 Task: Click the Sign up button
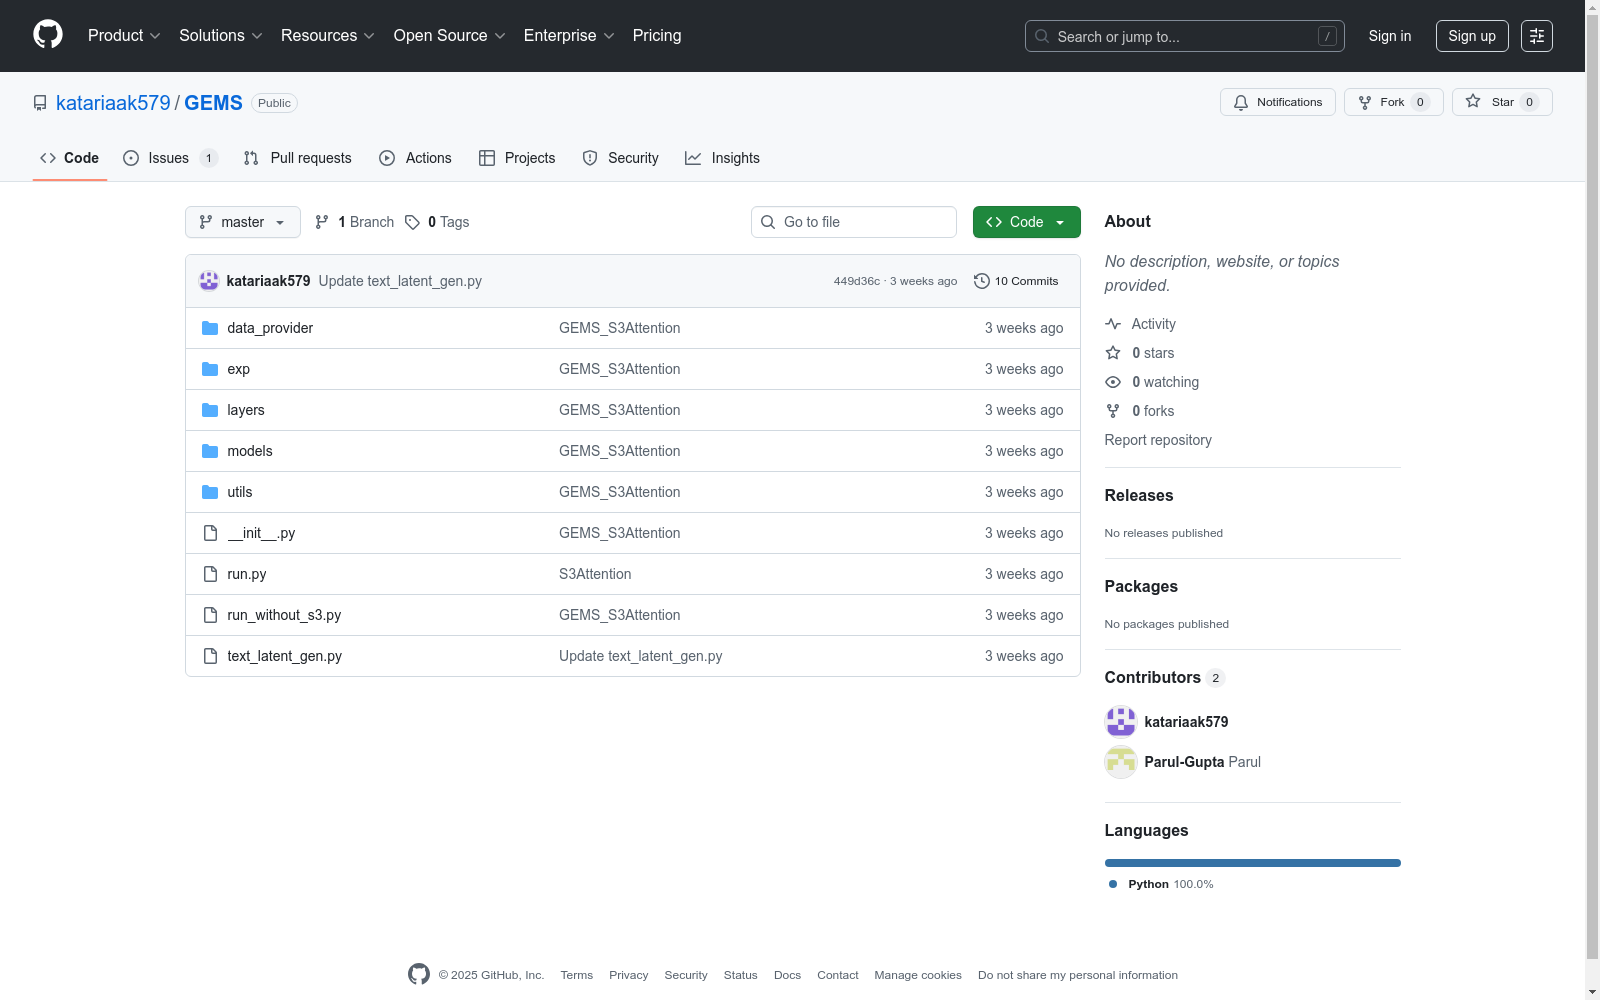(x=1472, y=36)
